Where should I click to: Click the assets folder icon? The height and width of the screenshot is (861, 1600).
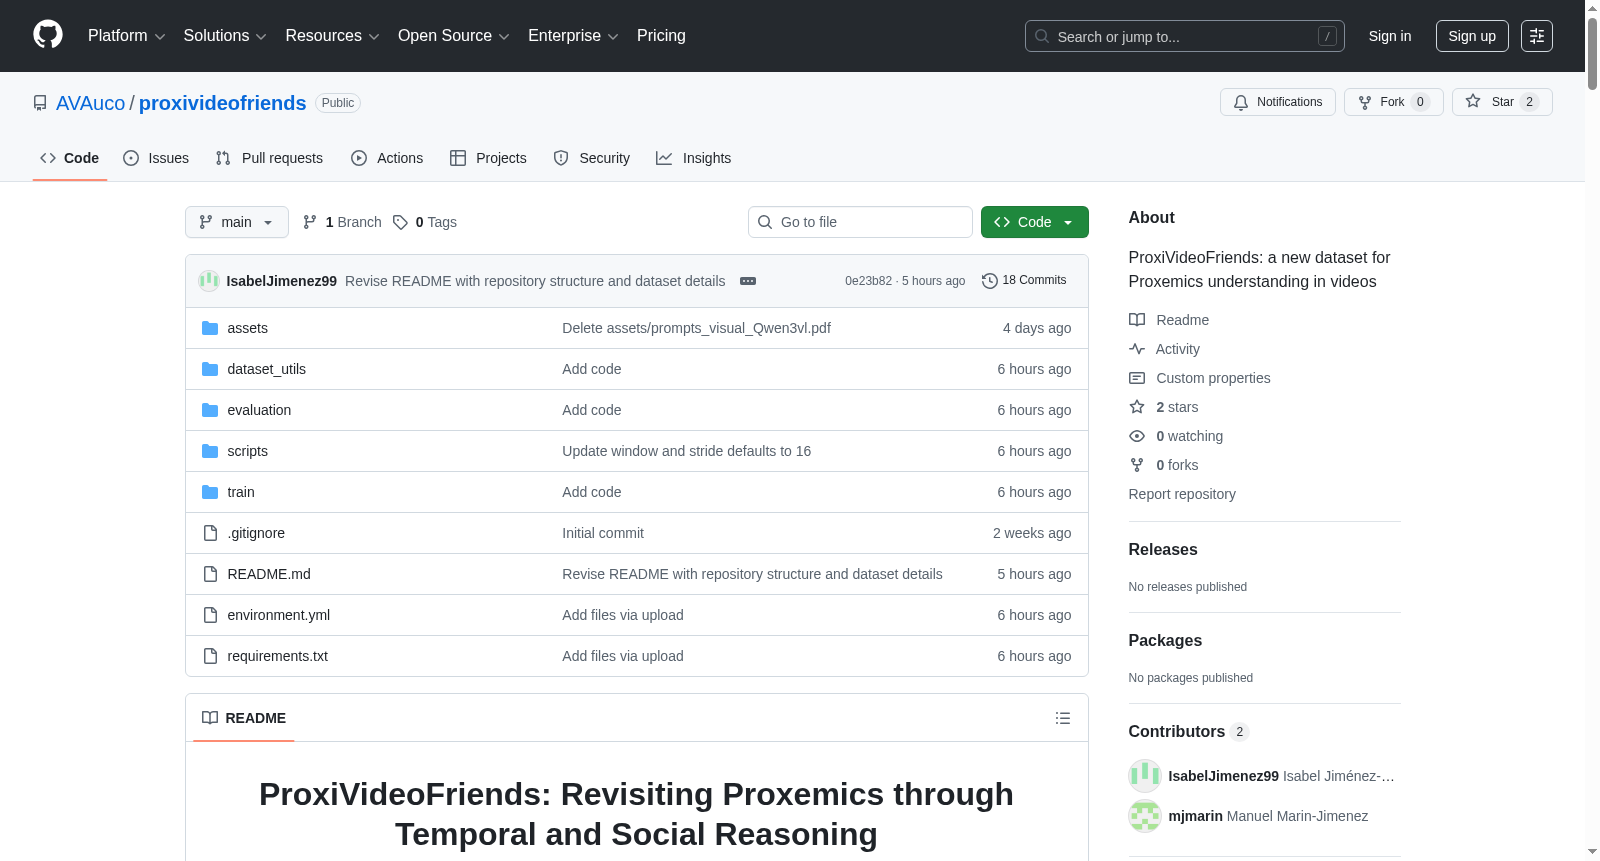pos(210,328)
